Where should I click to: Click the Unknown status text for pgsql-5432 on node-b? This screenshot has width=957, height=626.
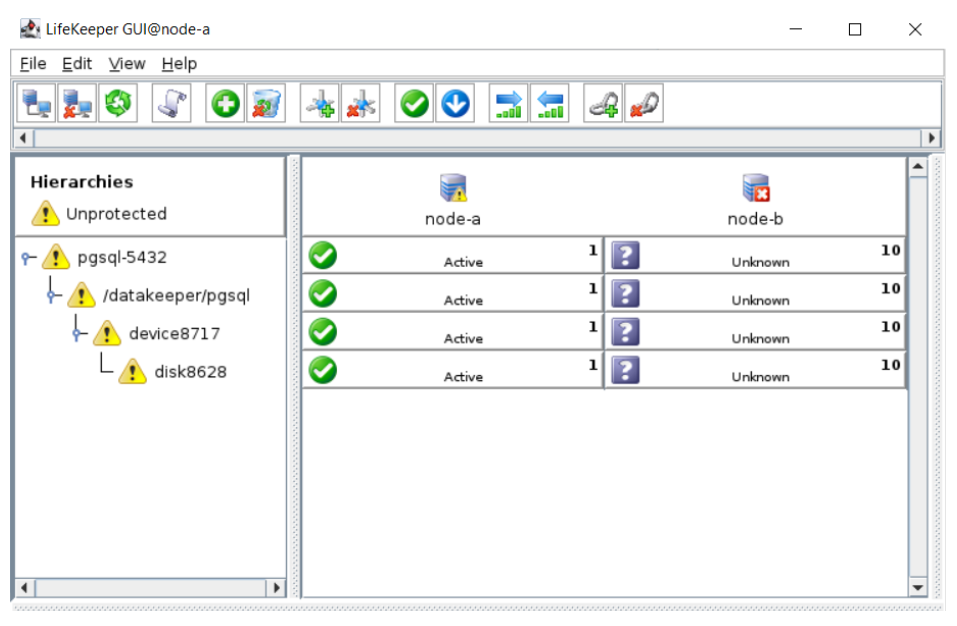click(760, 262)
